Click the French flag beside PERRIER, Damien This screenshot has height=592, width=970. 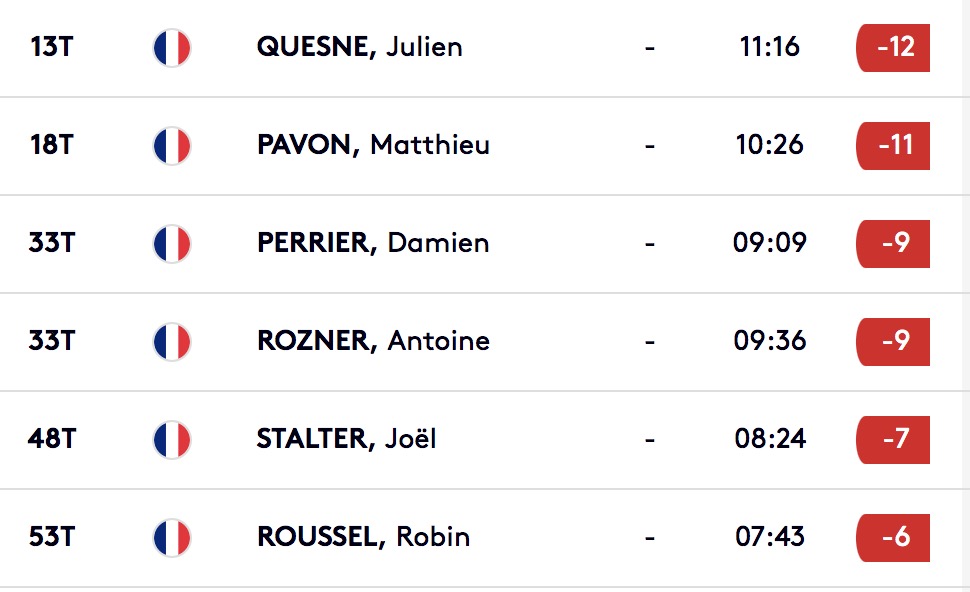172,244
